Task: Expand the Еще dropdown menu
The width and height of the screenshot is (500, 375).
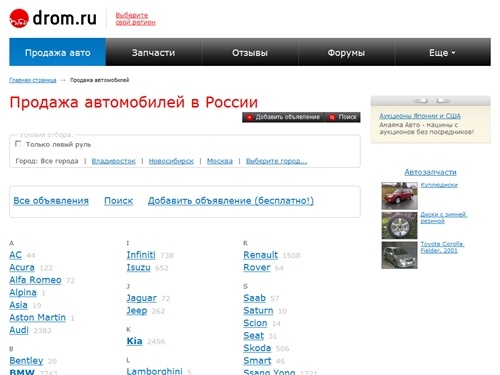Action: tap(442, 52)
